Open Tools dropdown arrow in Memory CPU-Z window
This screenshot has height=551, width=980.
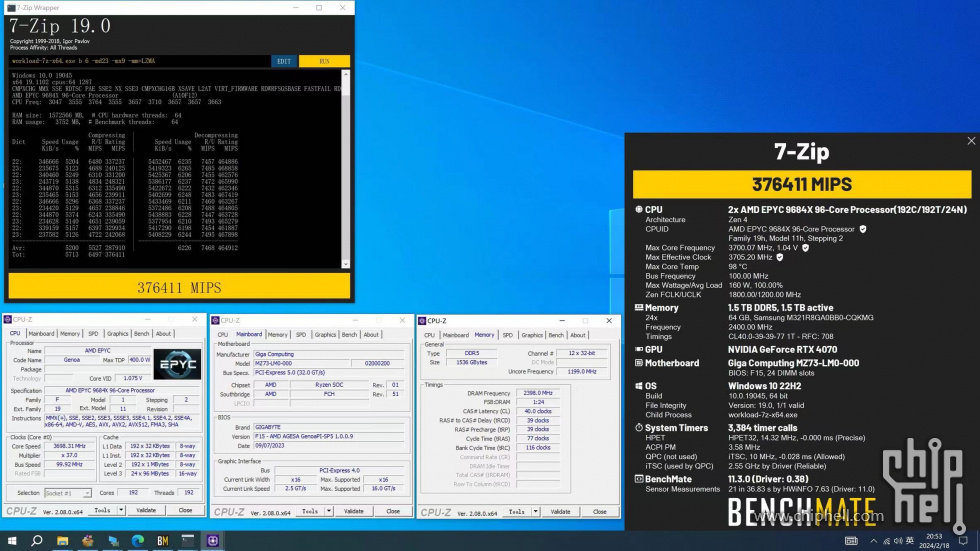coord(535,512)
